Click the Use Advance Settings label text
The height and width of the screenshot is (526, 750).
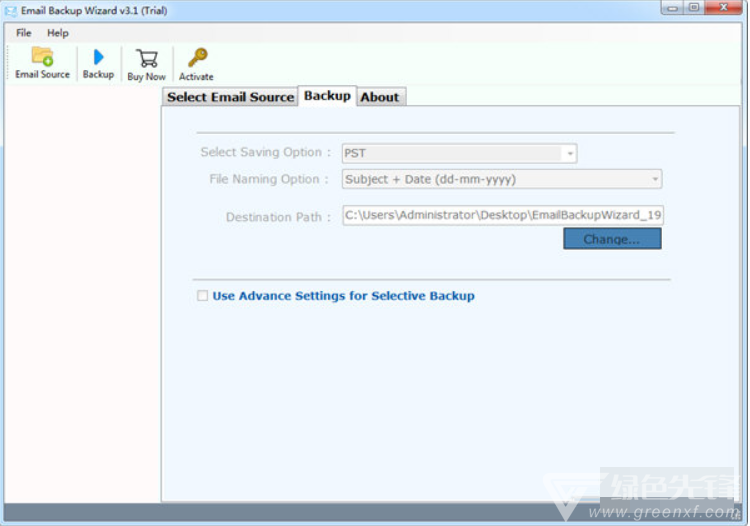click(x=343, y=296)
